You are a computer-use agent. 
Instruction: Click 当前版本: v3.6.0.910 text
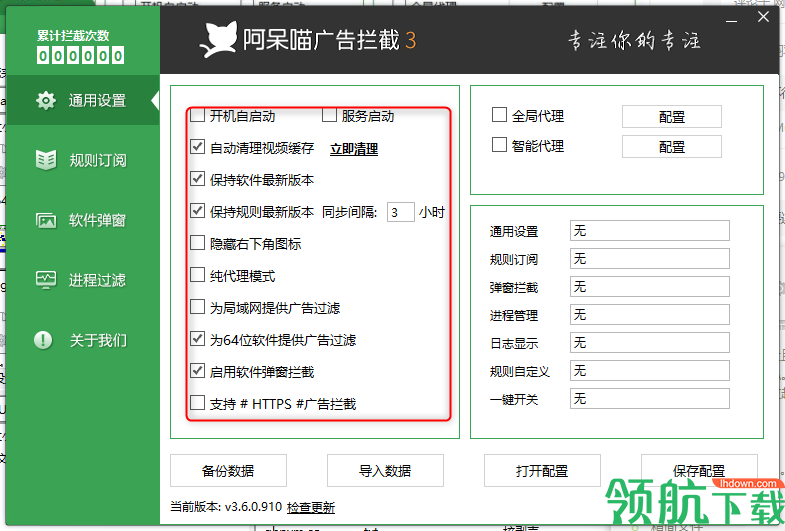(x=226, y=507)
